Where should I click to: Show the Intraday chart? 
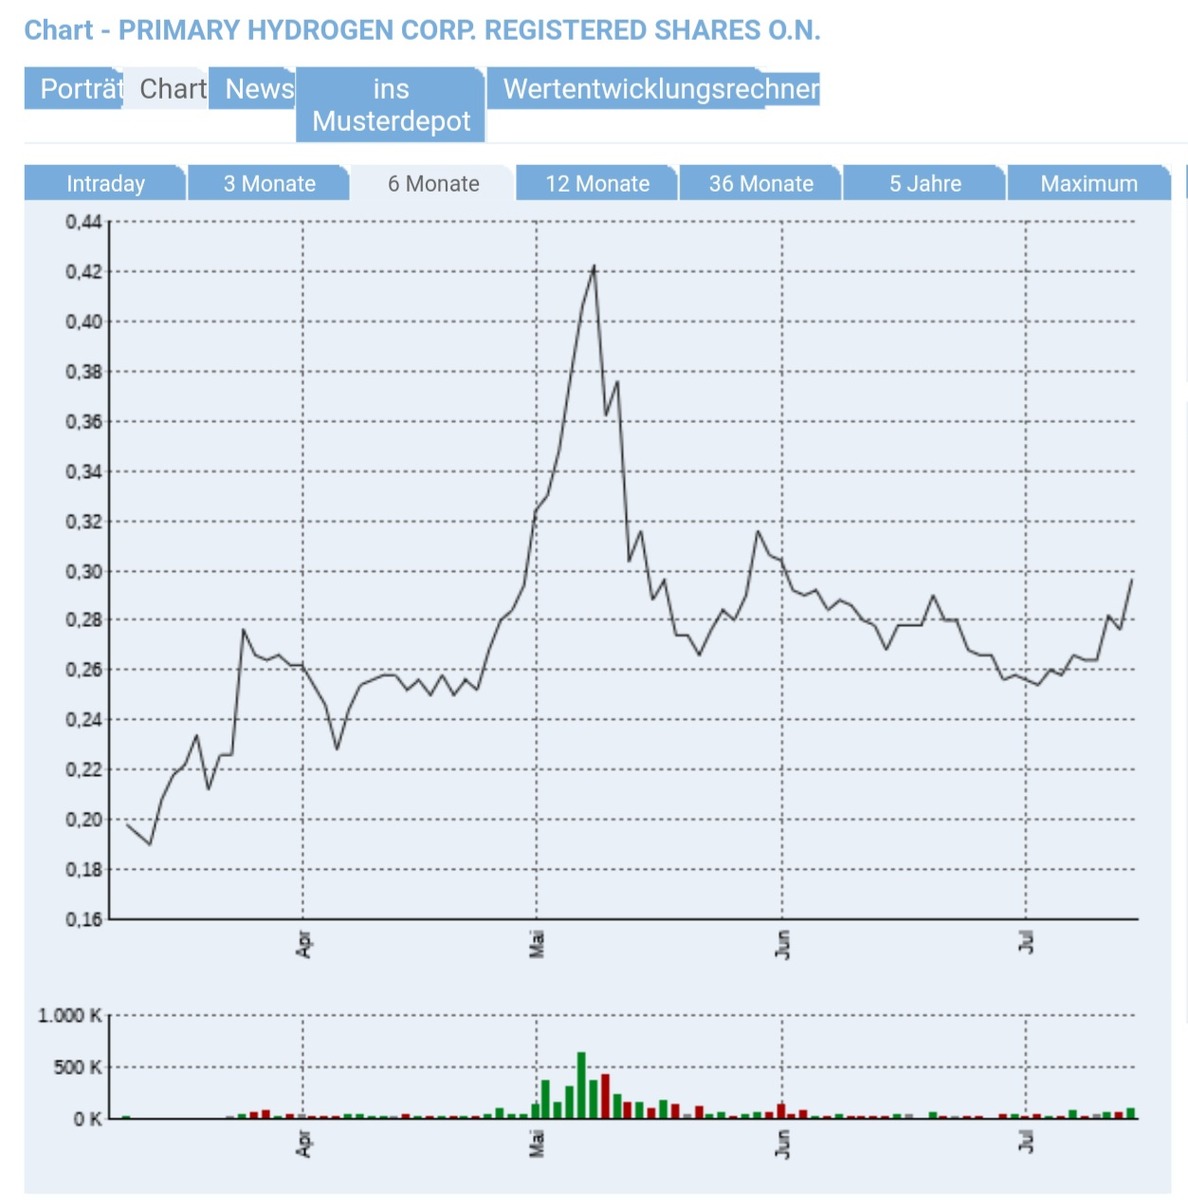[x=105, y=184]
